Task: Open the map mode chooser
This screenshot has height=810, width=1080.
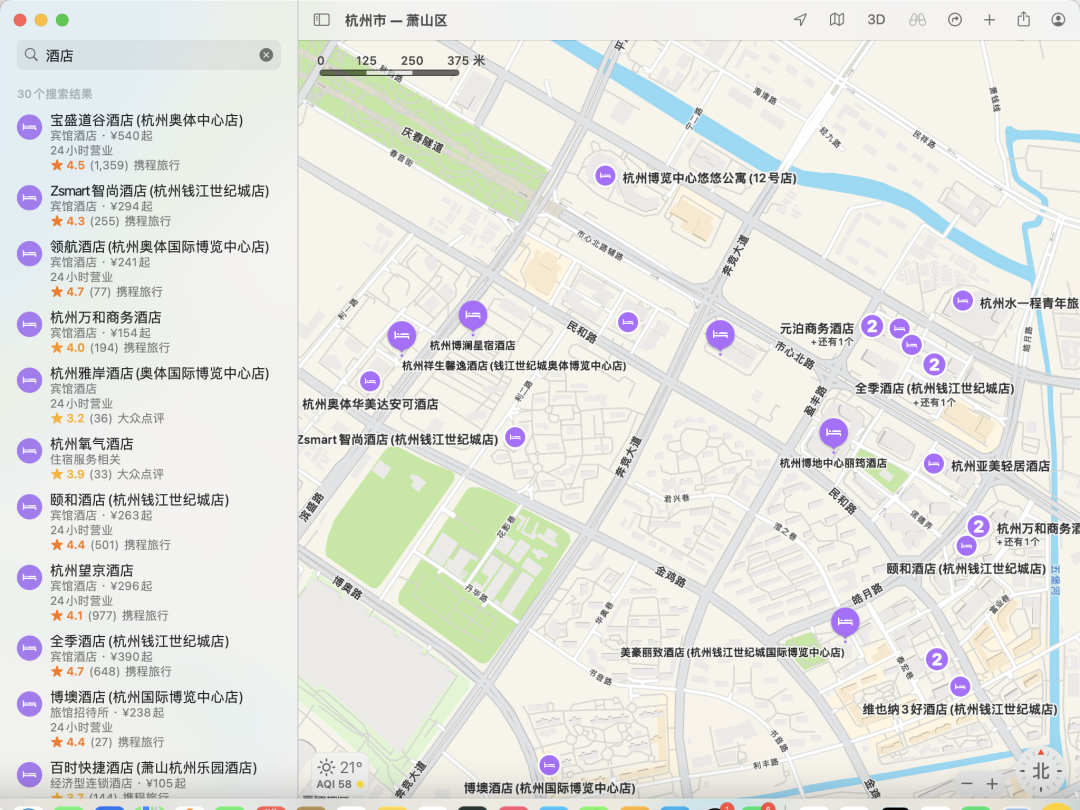Action: pos(837,20)
